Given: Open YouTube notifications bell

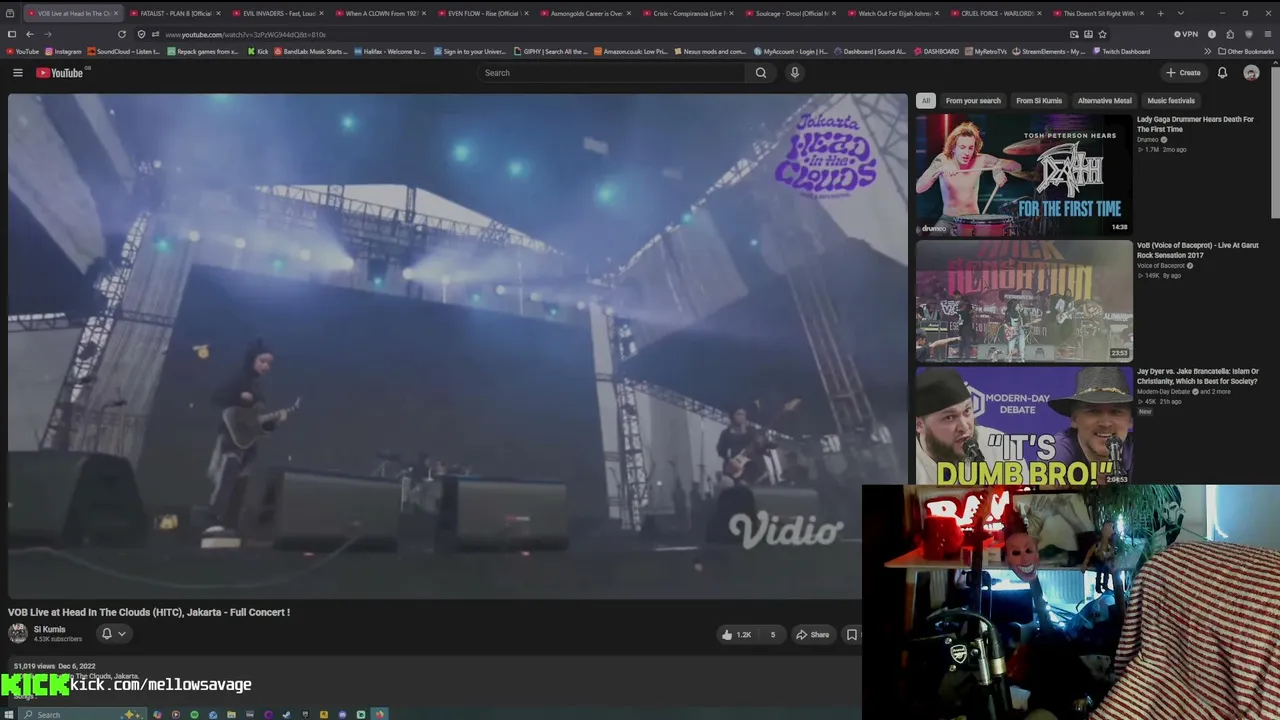Looking at the screenshot, I should tap(1222, 73).
